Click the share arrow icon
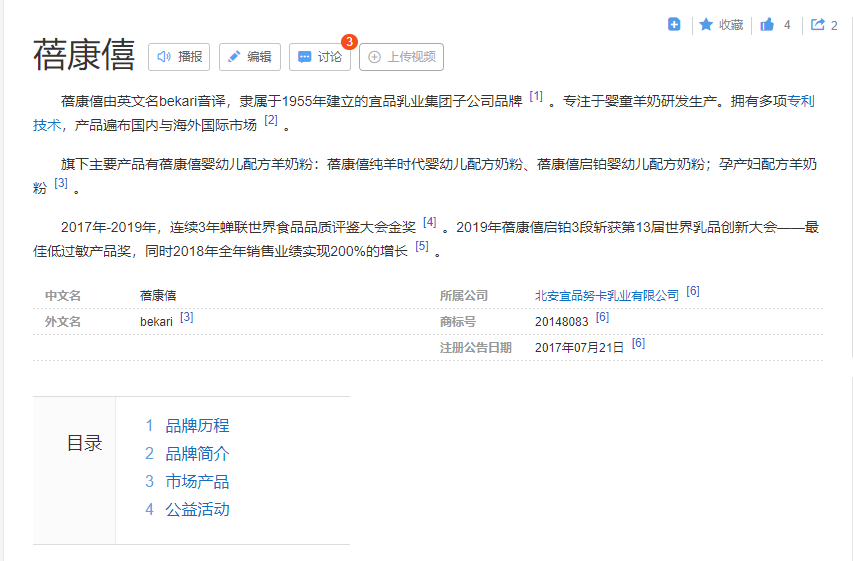853x561 pixels. (818, 24)
